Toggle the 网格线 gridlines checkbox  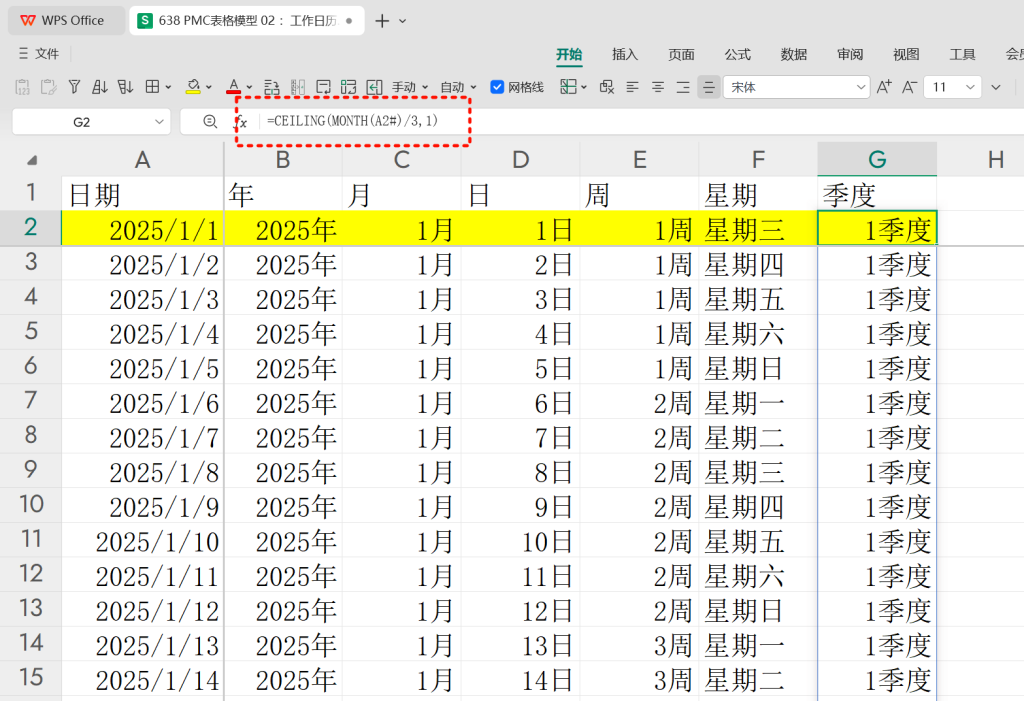click(497, 87)
